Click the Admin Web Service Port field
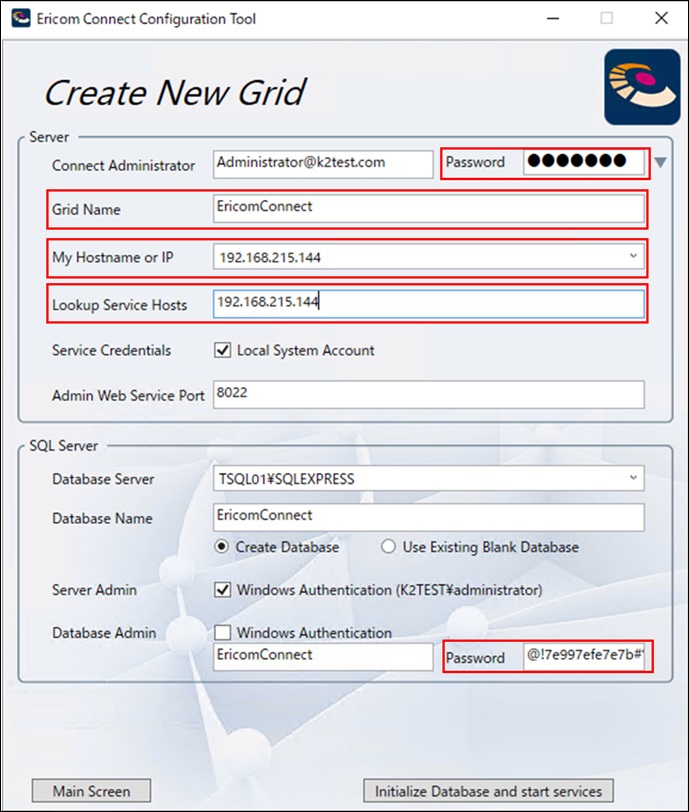 428,395
